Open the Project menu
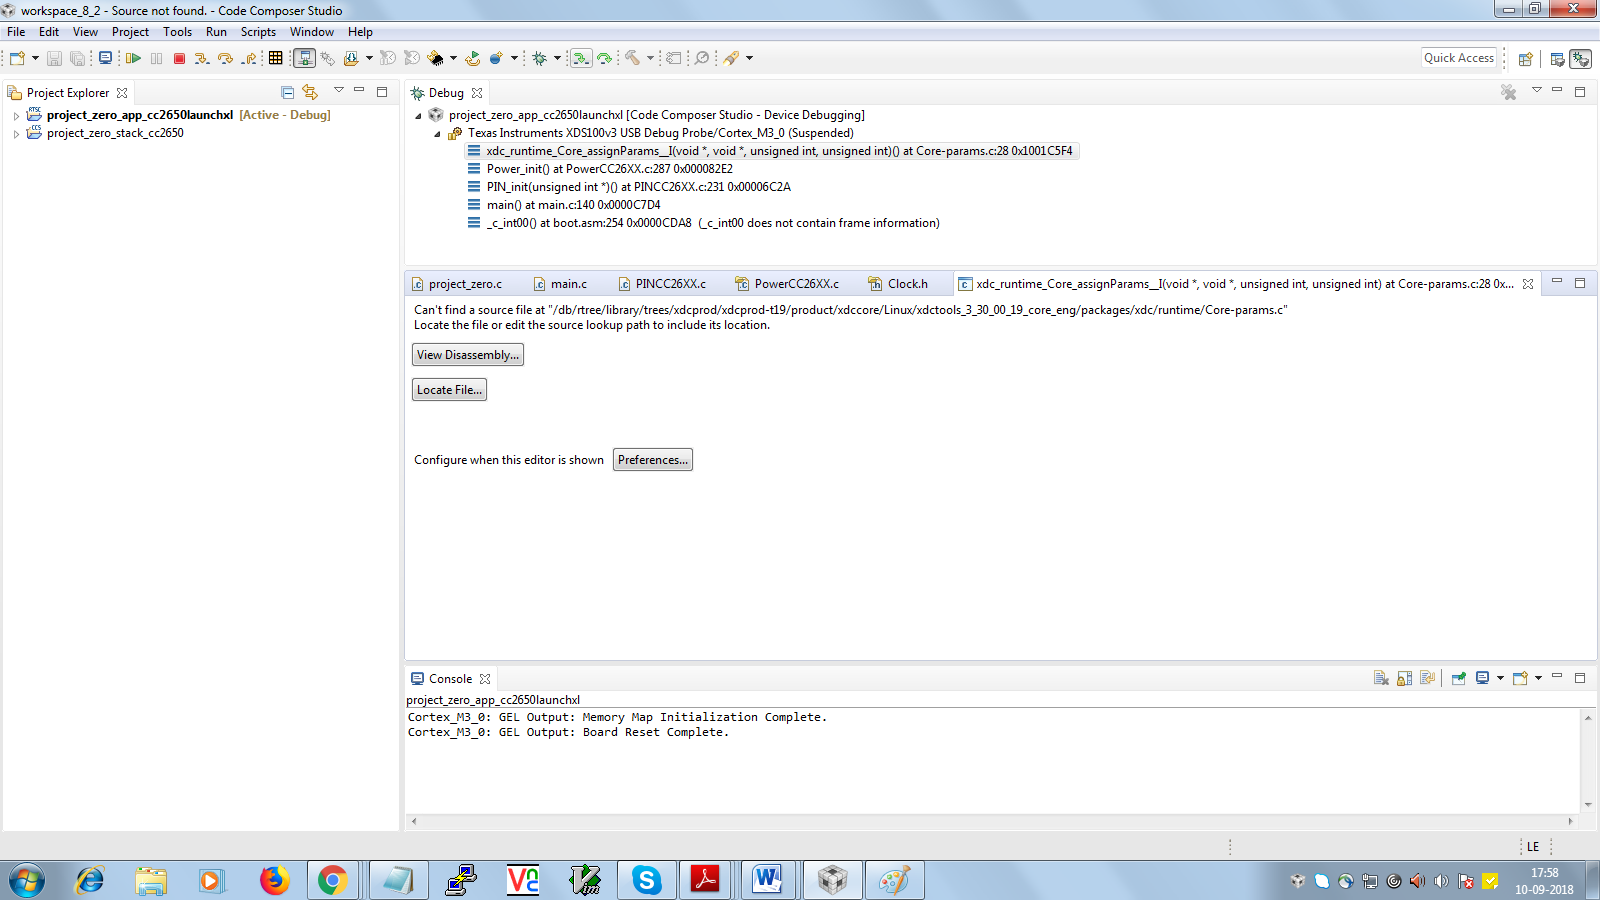1600x900 pixels. [x=130, y=32]
